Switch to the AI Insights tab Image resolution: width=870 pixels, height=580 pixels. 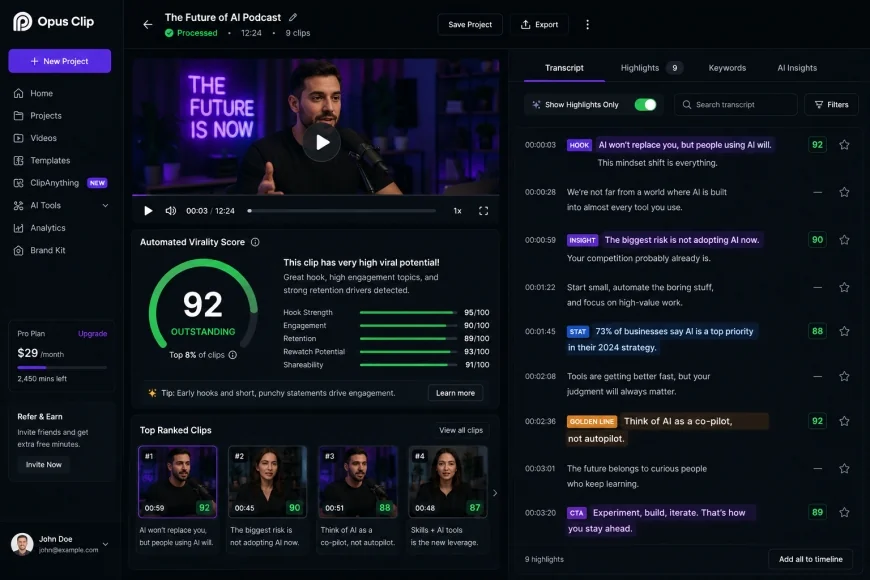click(x=797, y=68)
